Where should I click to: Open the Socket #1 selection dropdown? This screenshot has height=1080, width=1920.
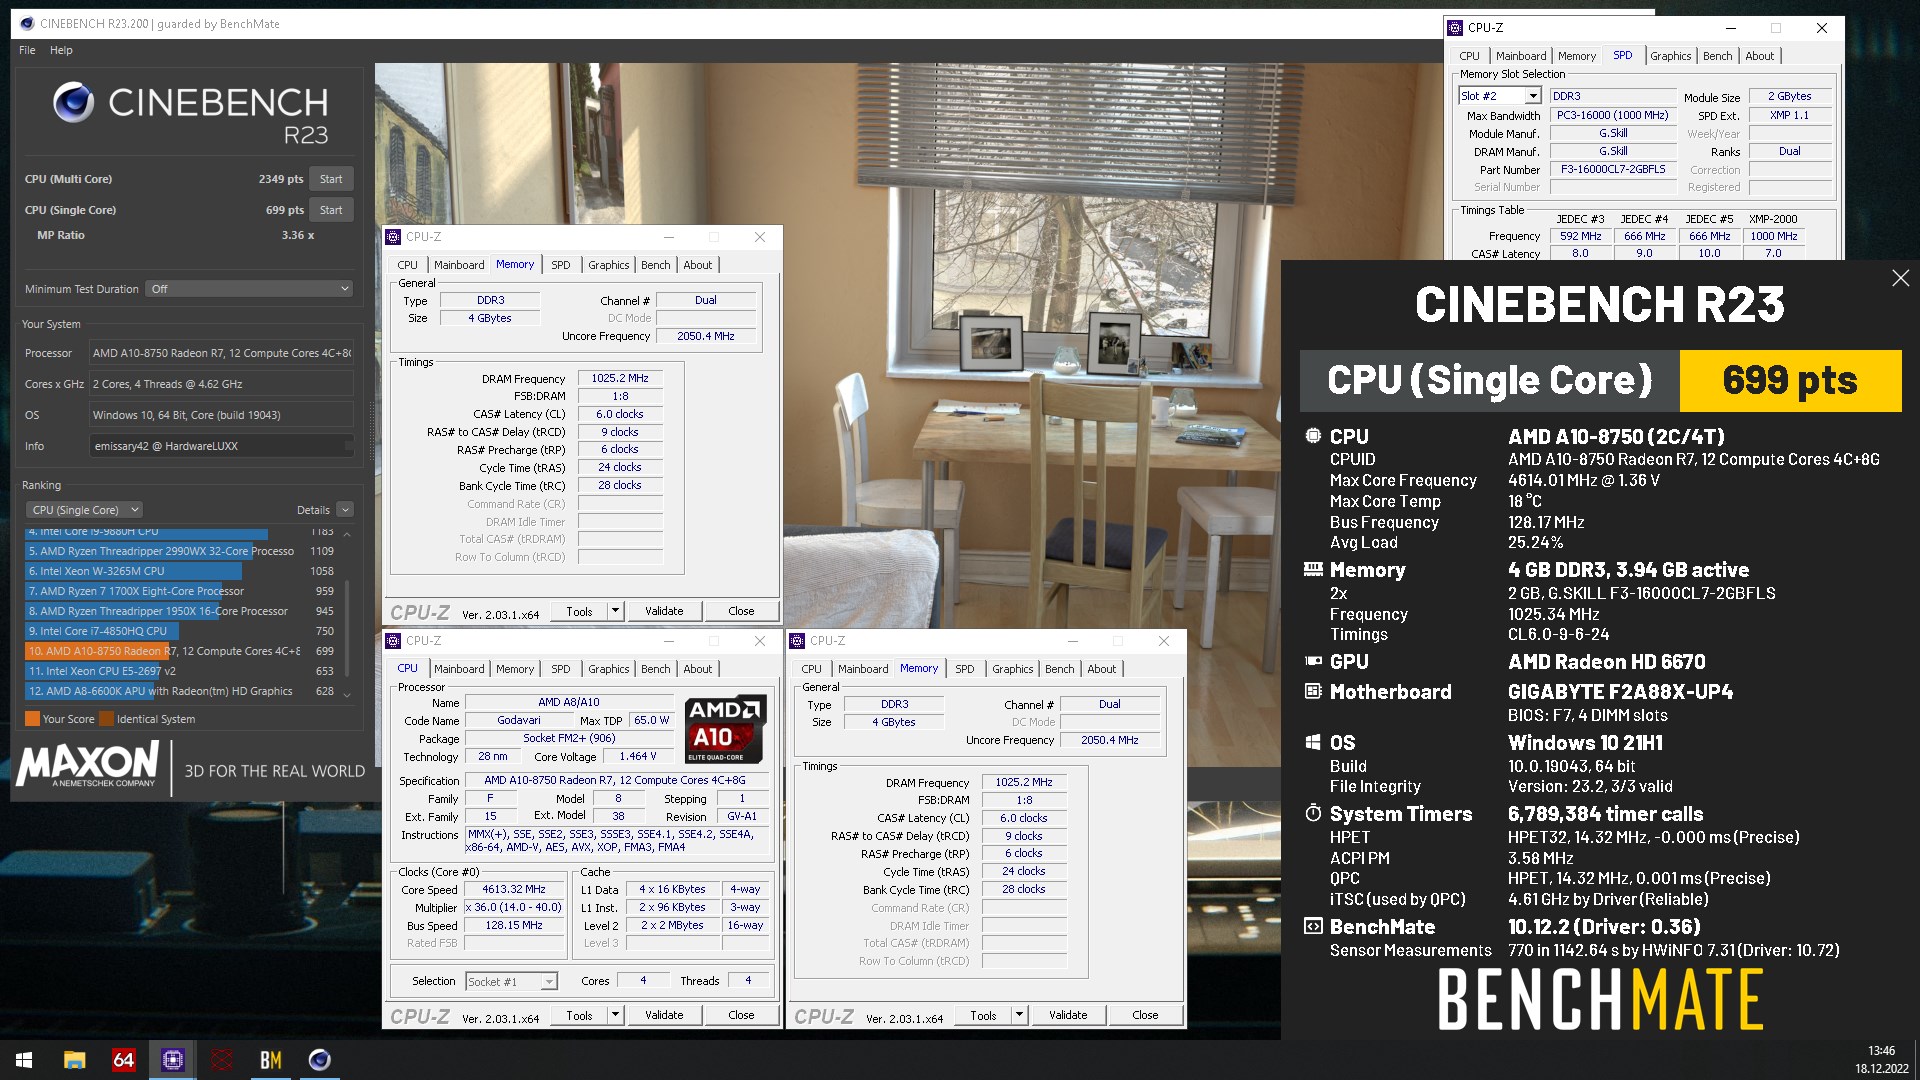(511, 982)
